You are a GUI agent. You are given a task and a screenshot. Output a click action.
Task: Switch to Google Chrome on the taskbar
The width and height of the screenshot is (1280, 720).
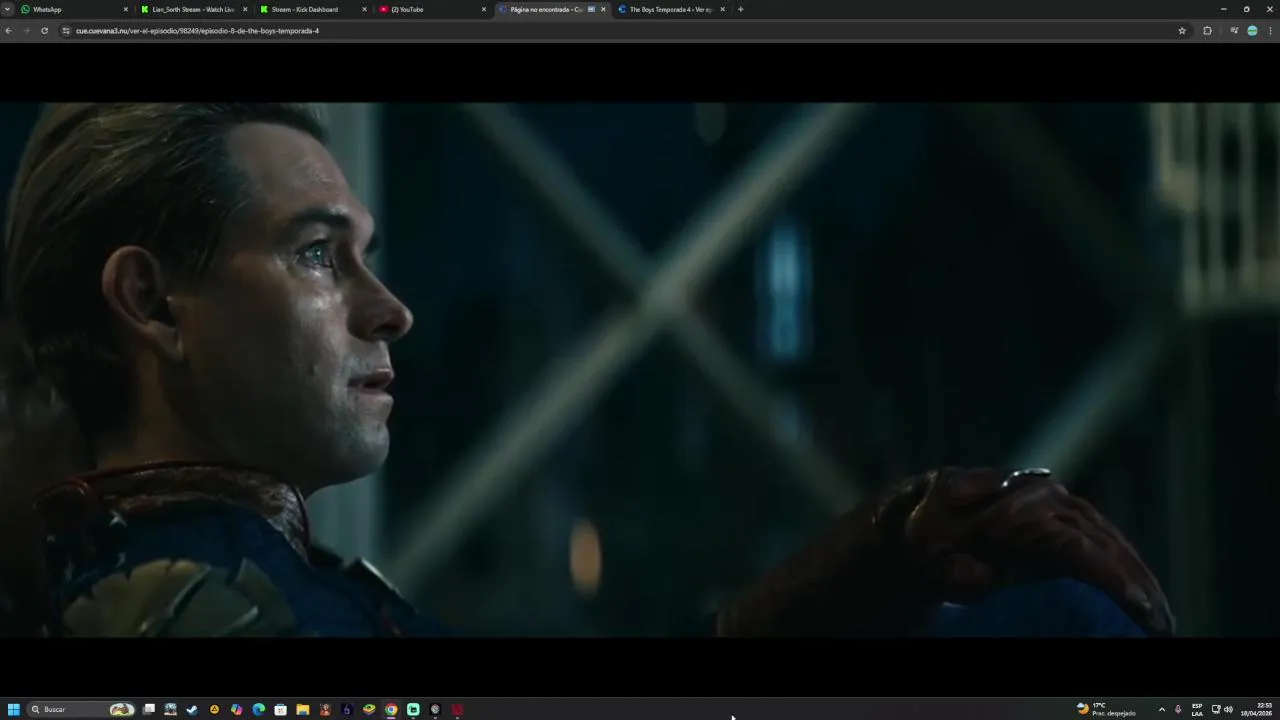tap(391, 709)
